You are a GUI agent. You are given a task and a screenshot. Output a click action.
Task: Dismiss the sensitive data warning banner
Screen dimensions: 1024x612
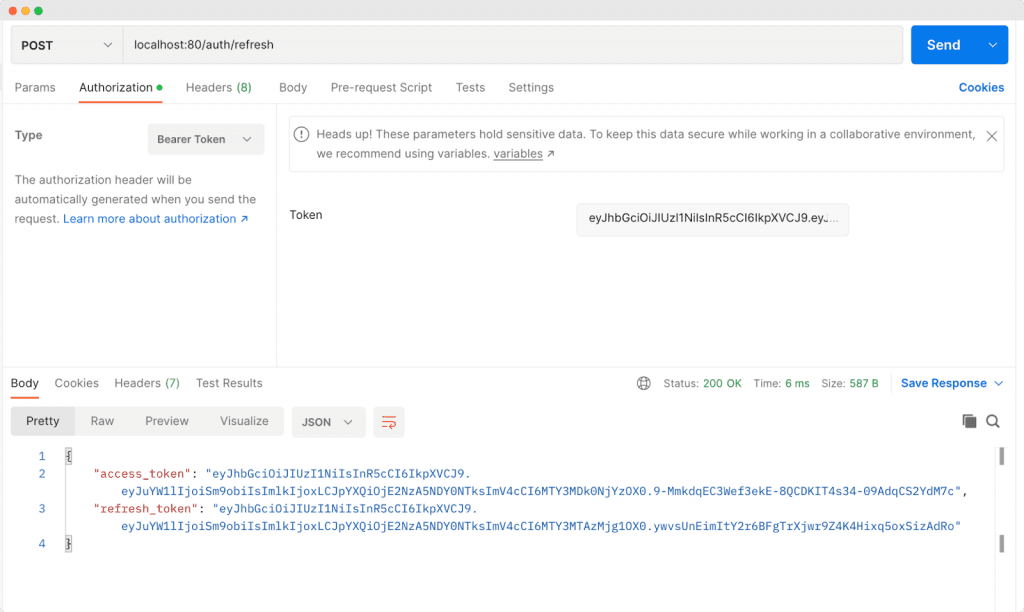992,135
